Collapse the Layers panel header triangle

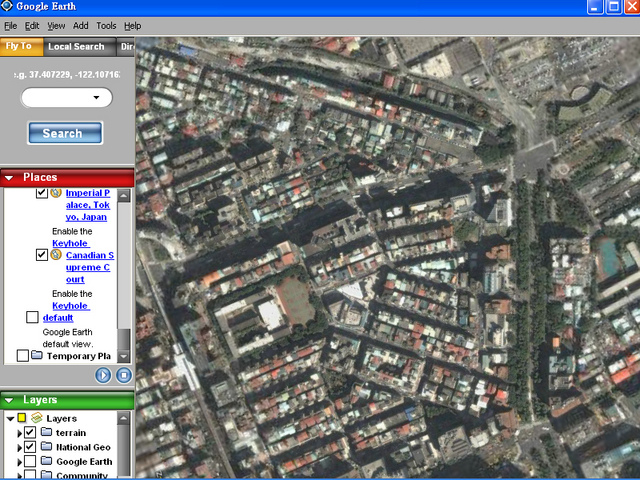click(x=9, y=400)
